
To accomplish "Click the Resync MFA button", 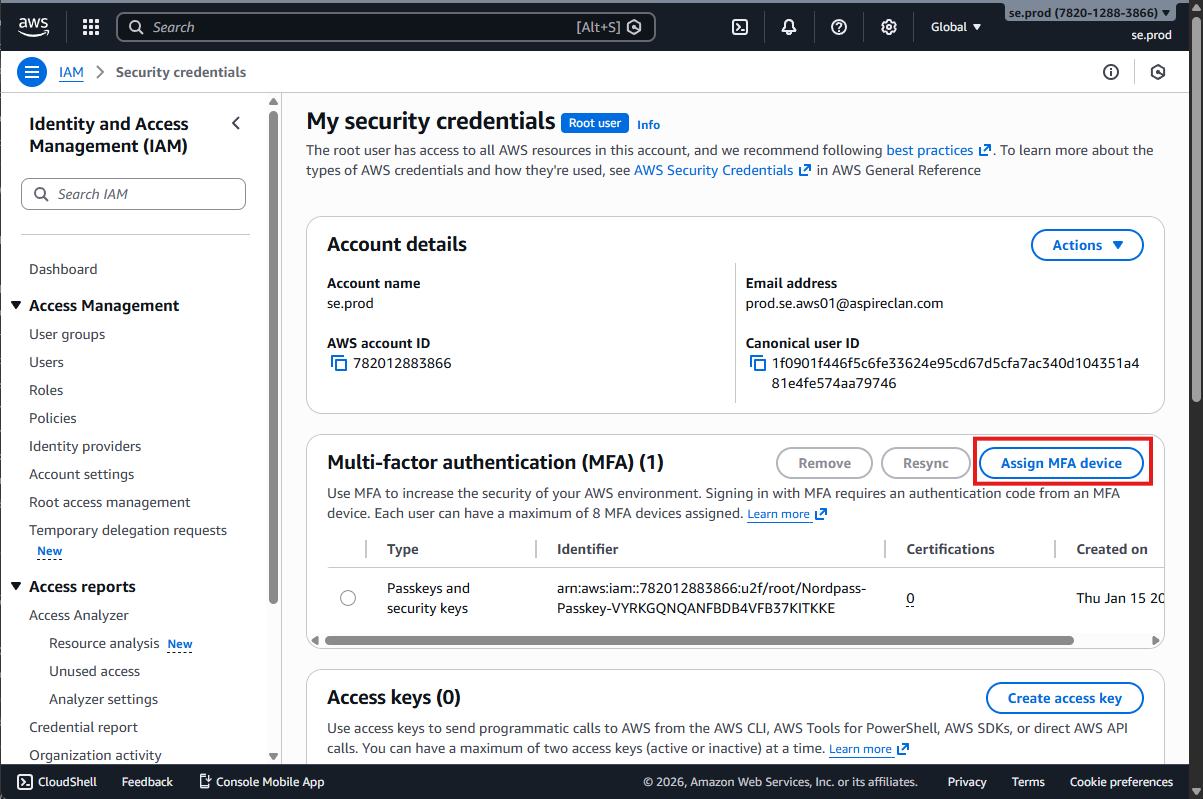I will click(x=925, y=463).
